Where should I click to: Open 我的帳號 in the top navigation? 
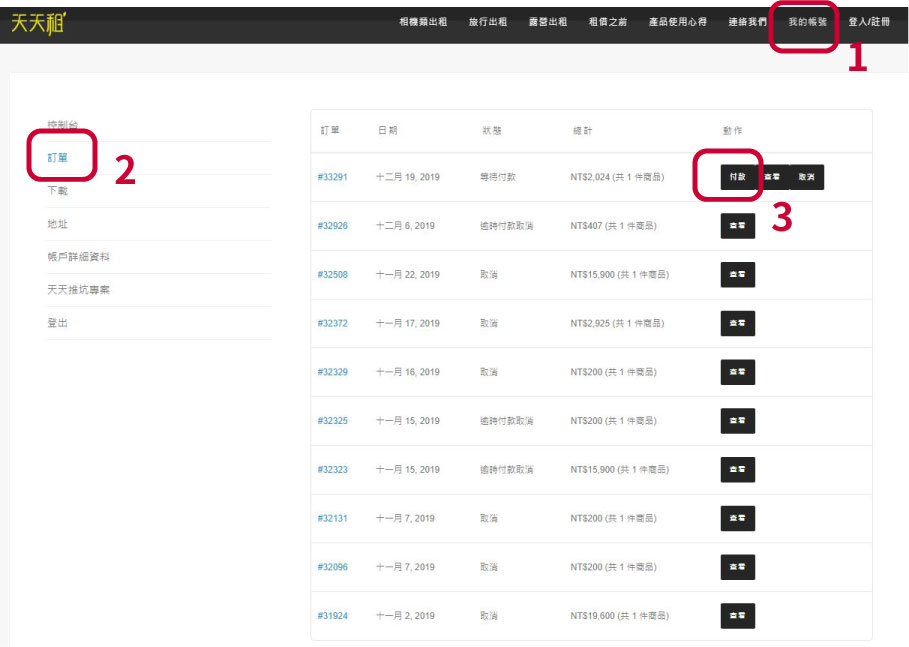(808, 22)
